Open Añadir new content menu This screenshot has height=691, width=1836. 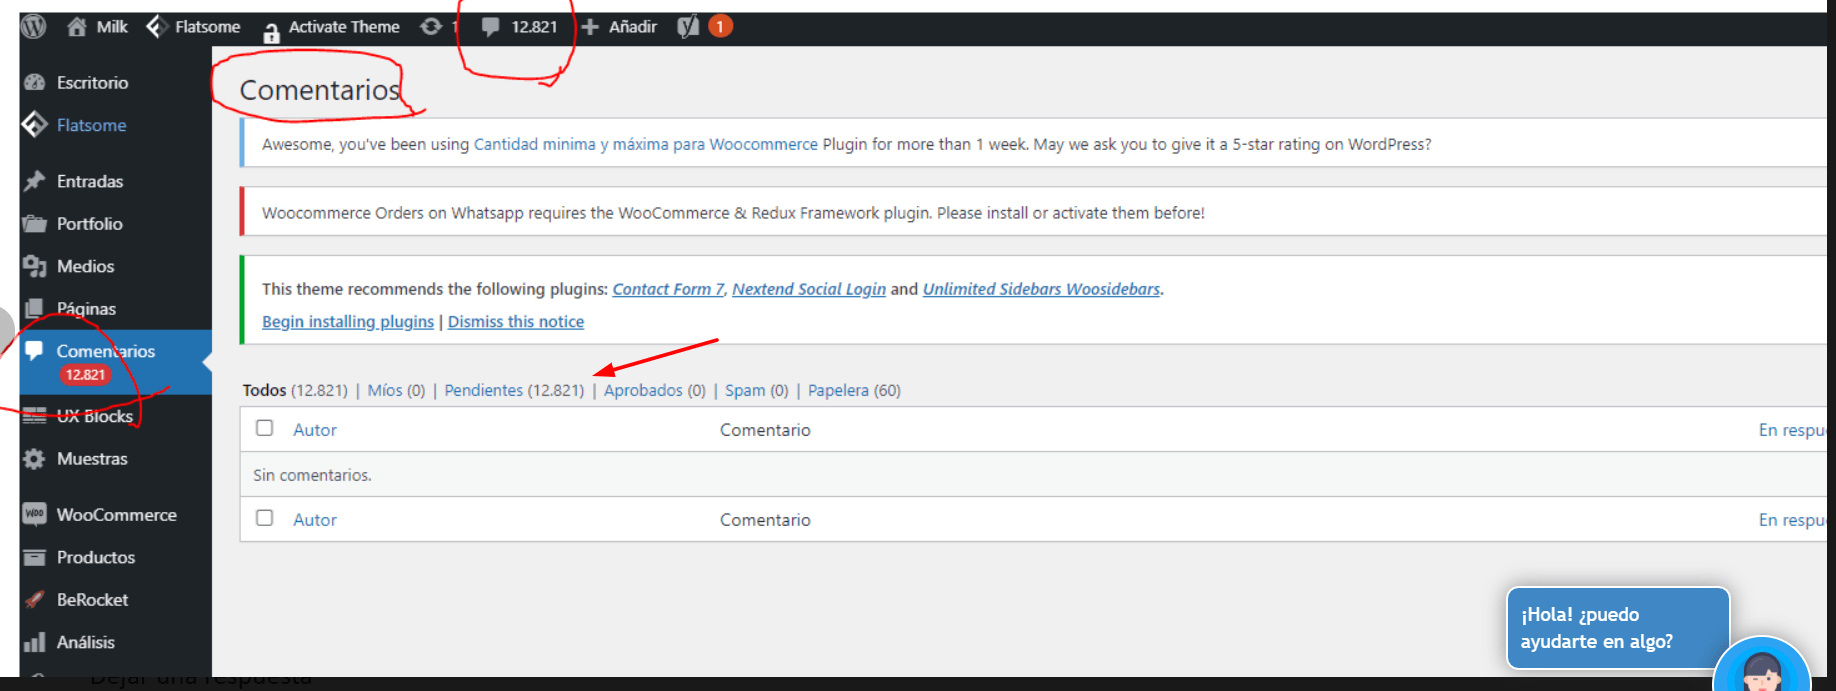pos(633,27)
